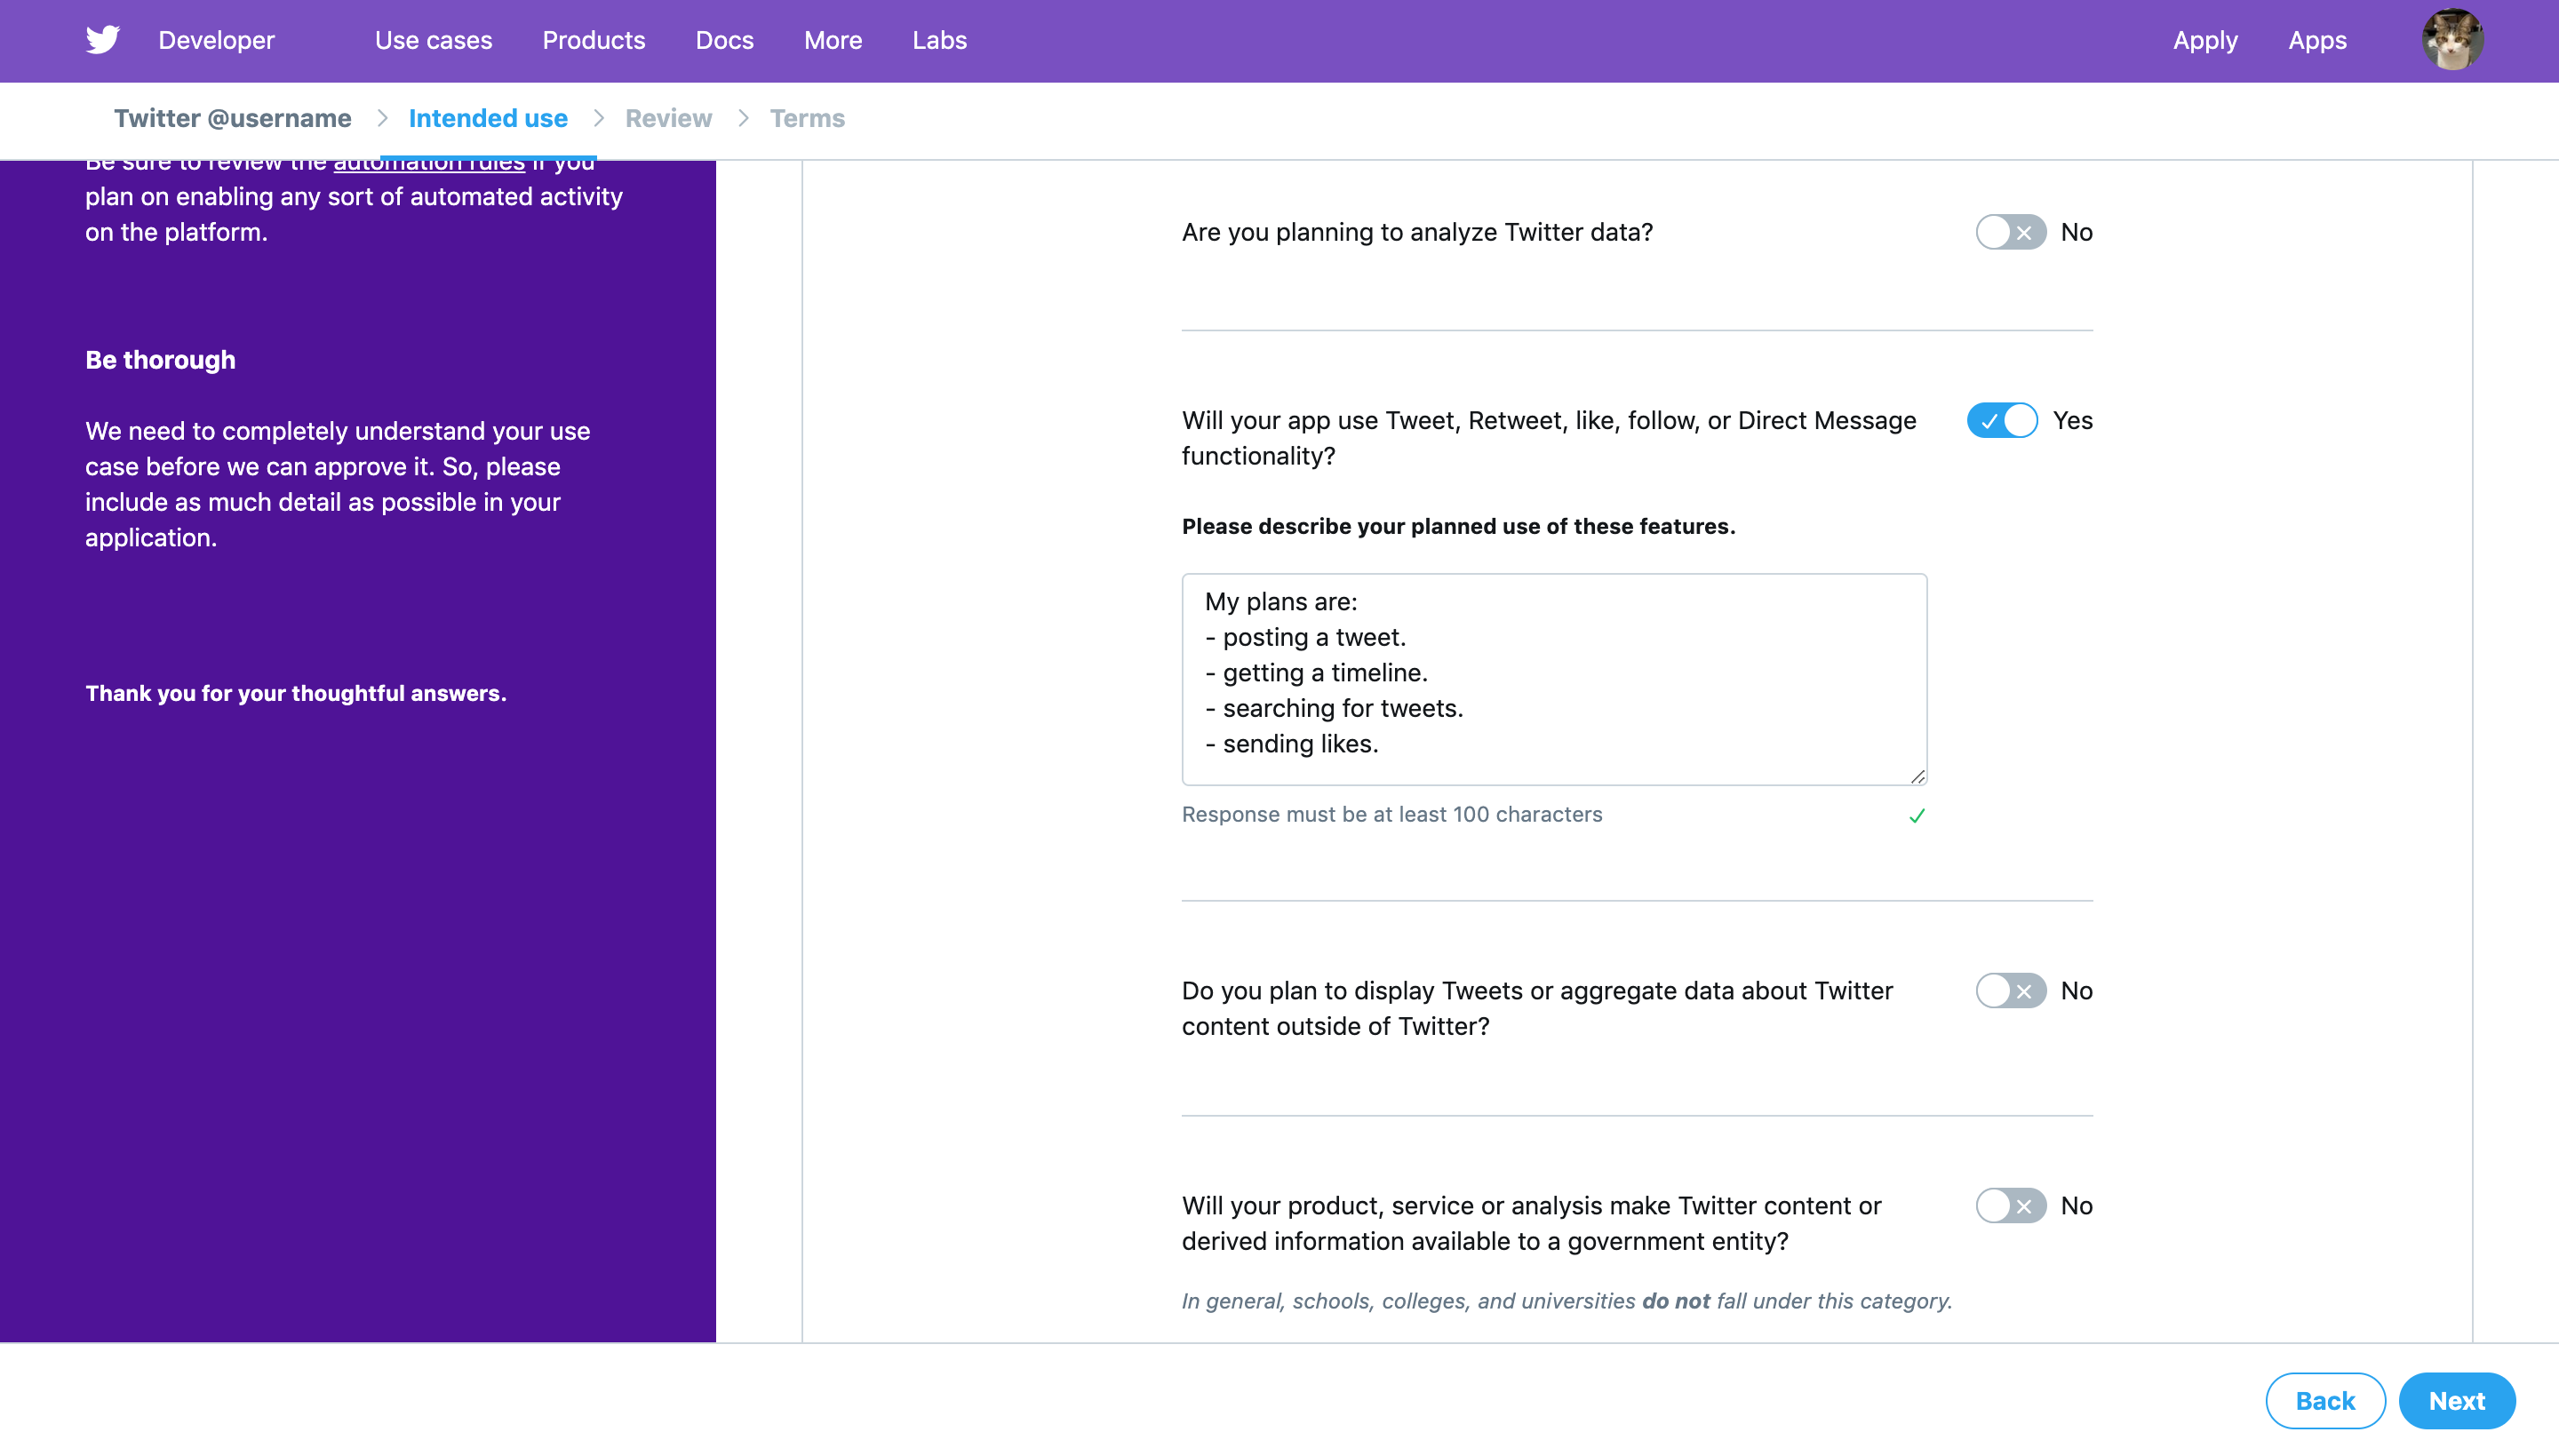2559x1456 pixels.
Task: Click 'Are you planning to analyze Twitter data?' text
Action: (x=1417, y=232)
